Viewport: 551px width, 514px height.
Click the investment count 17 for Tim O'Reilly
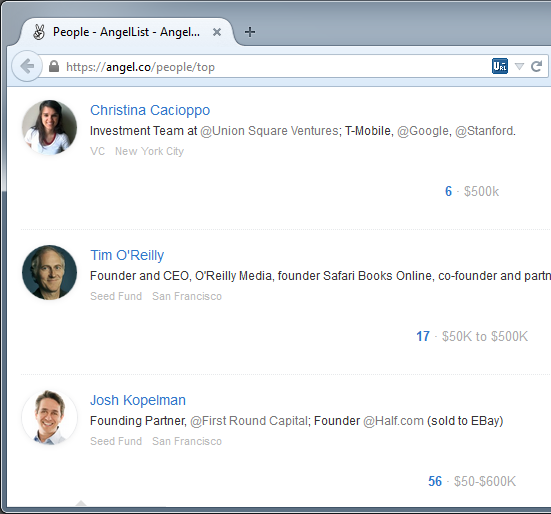click(423, 336)
